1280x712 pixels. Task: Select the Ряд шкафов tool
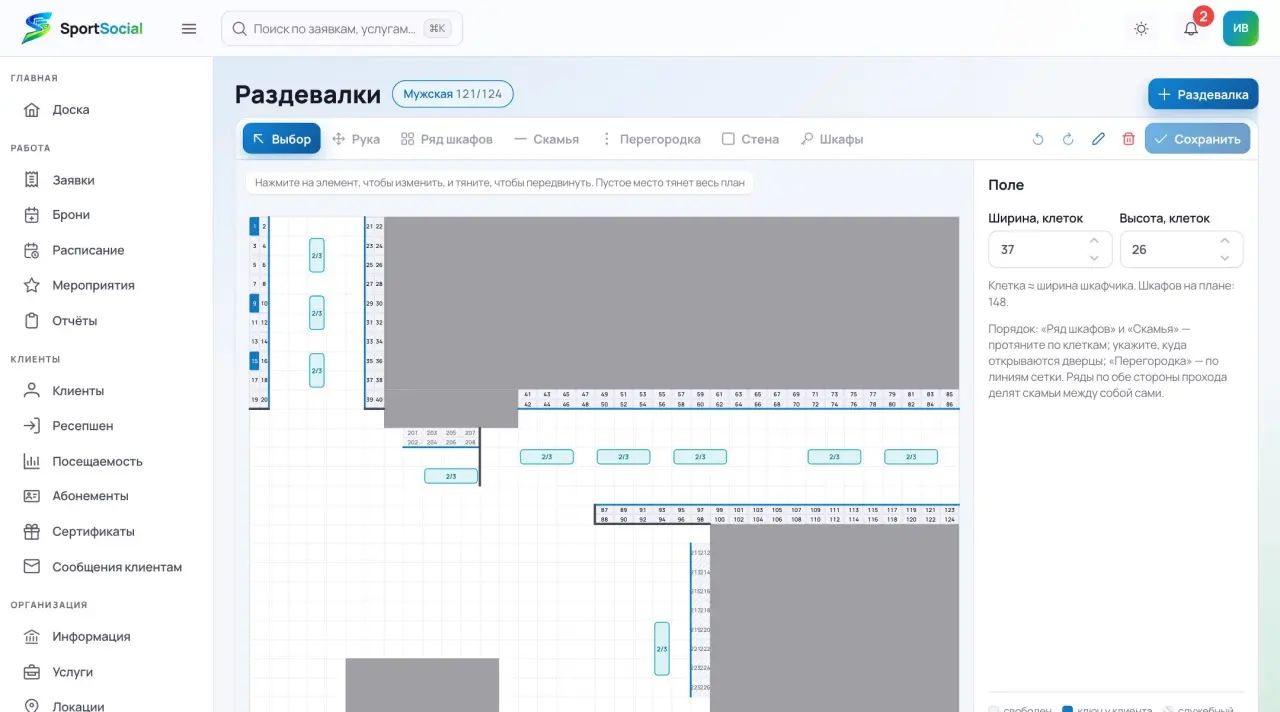tap(447, 139)
